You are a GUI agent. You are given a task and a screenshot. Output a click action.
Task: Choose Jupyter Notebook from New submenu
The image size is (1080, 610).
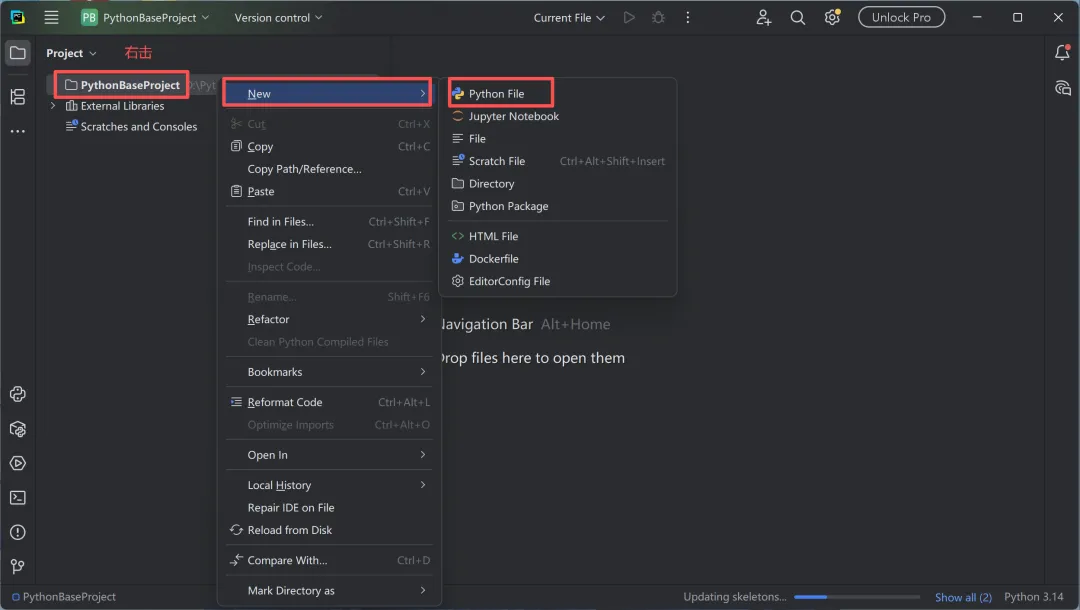(558, 116)
